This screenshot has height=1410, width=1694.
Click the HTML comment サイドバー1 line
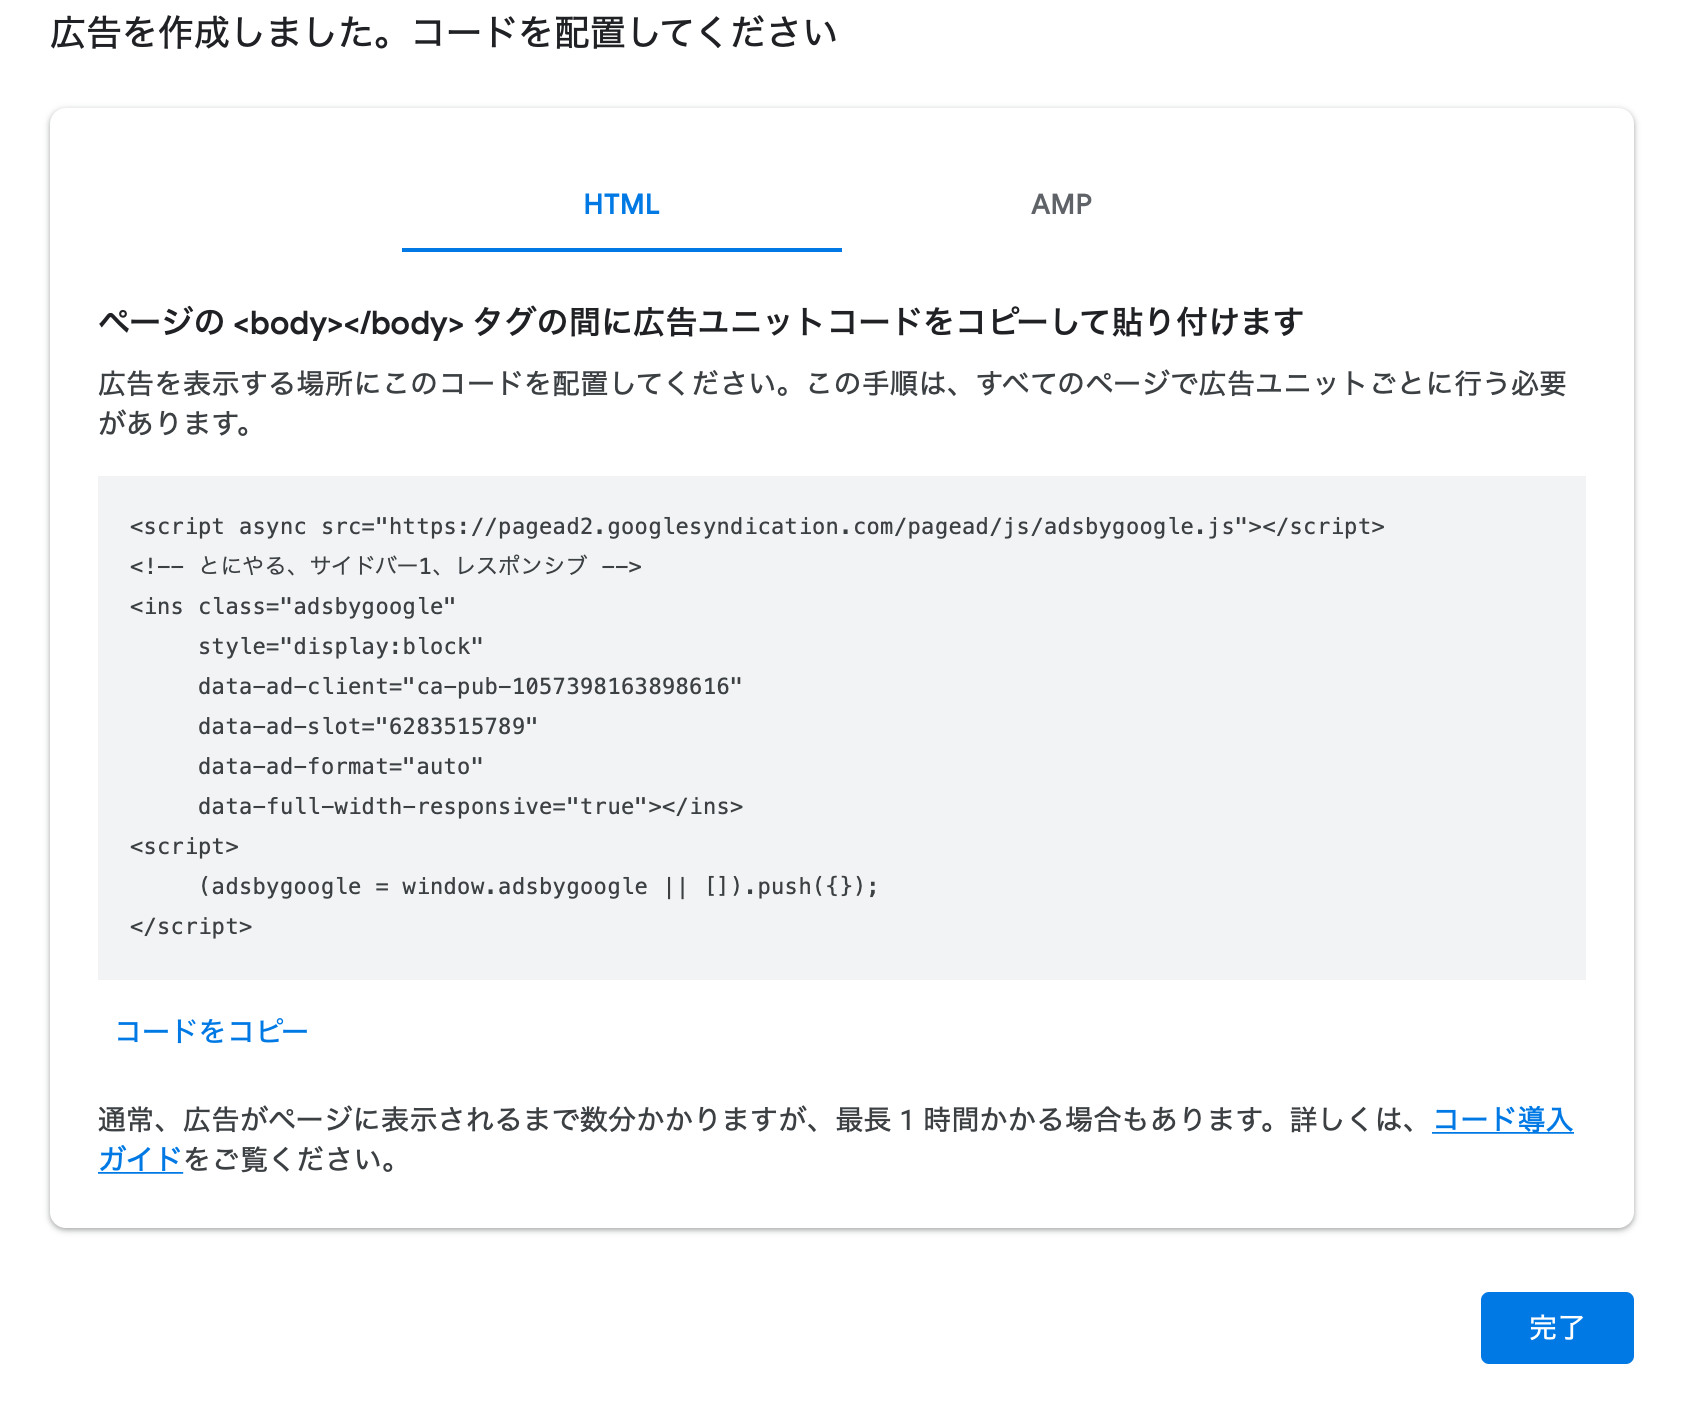[x=386, y=567]
